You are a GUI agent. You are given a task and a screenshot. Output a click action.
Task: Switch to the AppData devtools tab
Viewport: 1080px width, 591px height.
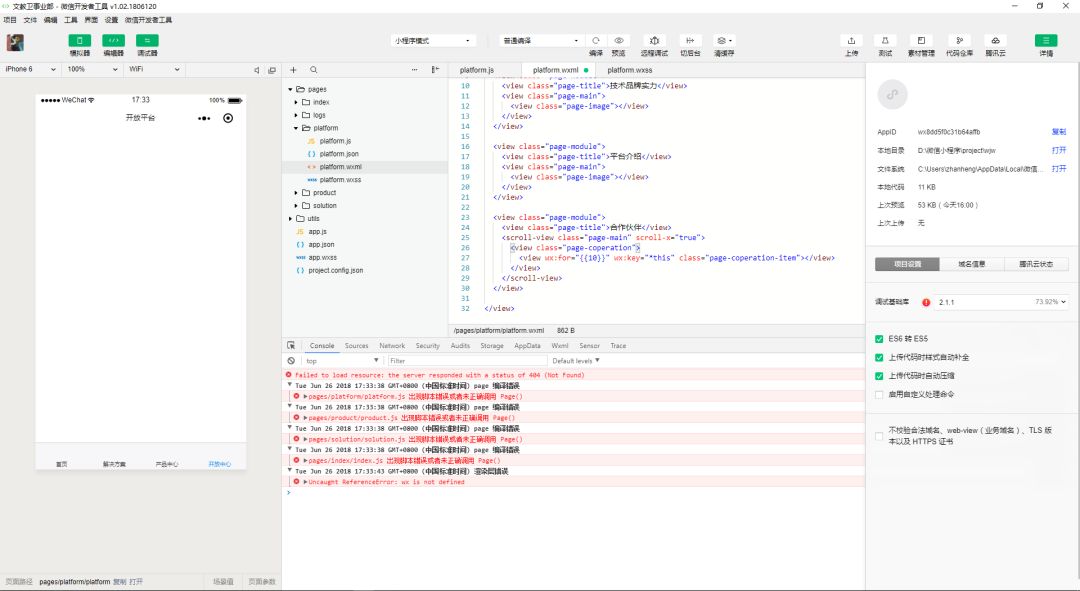click(x=527, y=346)
